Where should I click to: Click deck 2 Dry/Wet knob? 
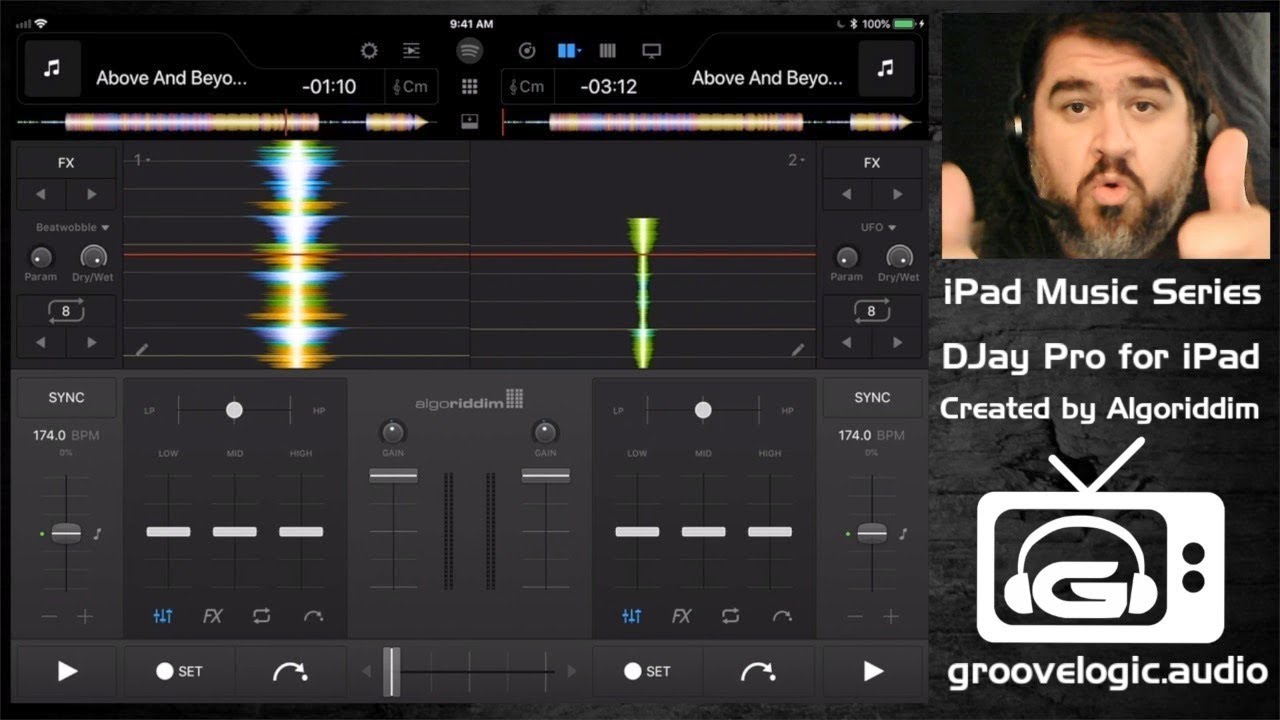[899, 257]
